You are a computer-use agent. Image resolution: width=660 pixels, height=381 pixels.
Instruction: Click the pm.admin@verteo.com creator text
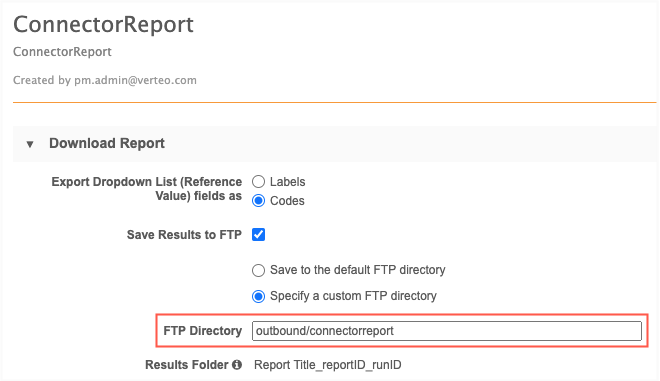coord(136,80)
